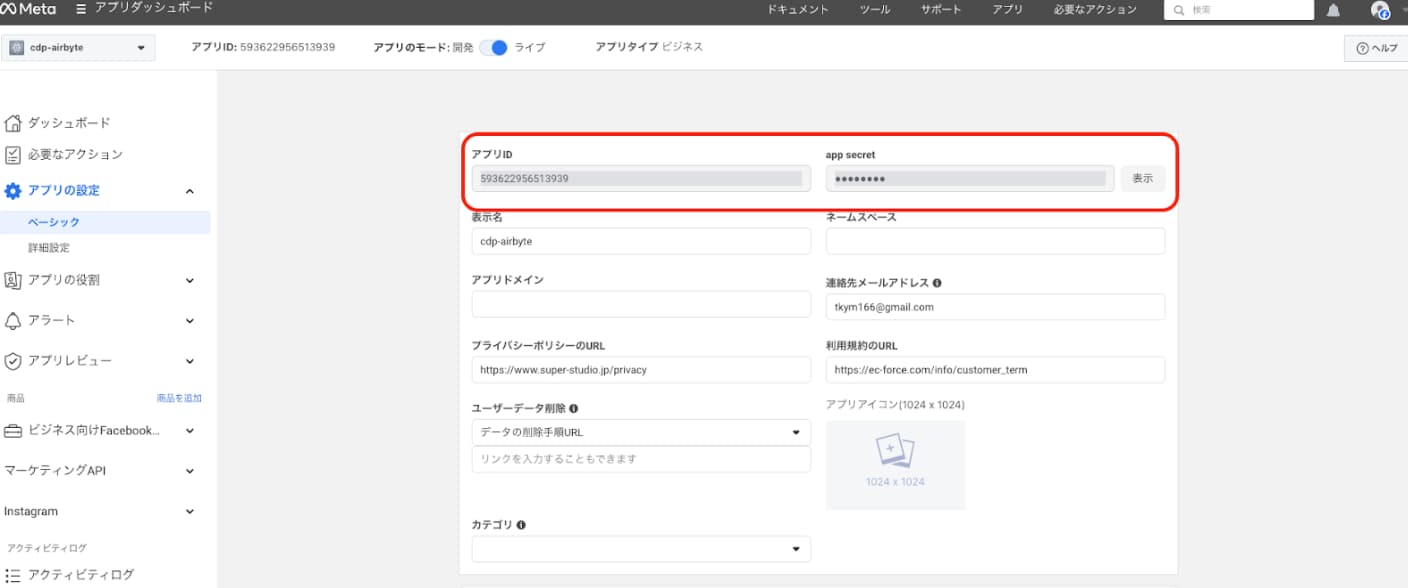Open the データの削除手順URL dropdown
This screenshot has height=588, width=1408.
point(641,432)
